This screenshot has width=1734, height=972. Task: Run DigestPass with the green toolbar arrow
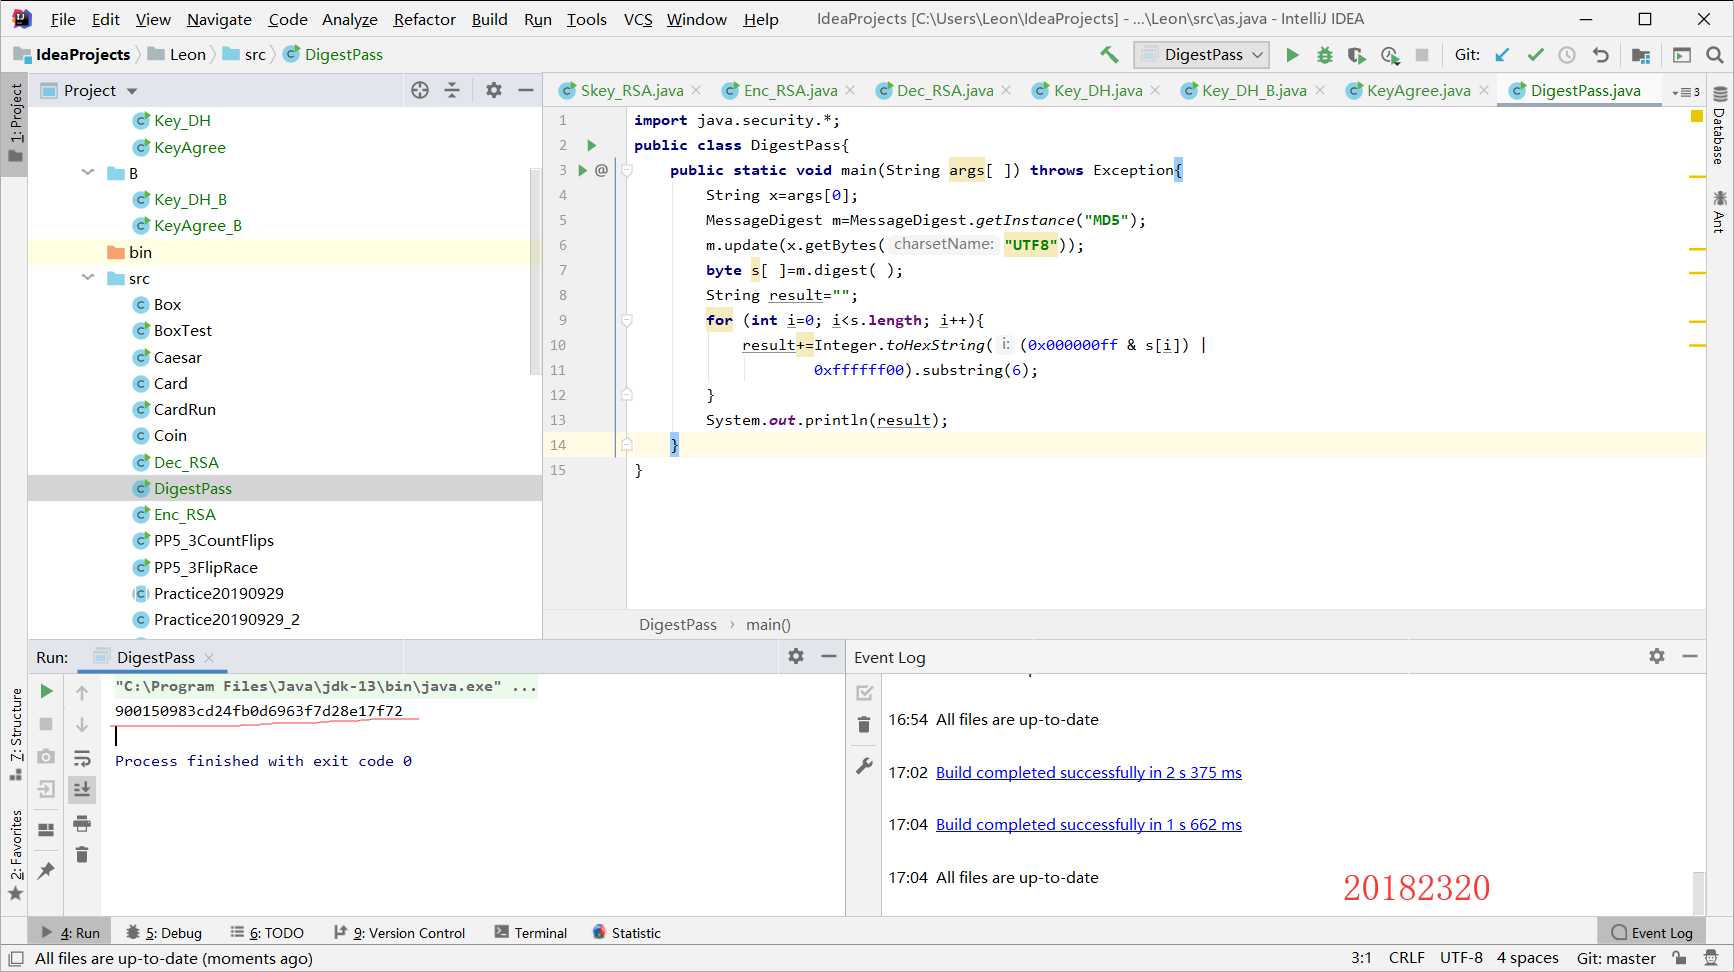pos(1292,55)
